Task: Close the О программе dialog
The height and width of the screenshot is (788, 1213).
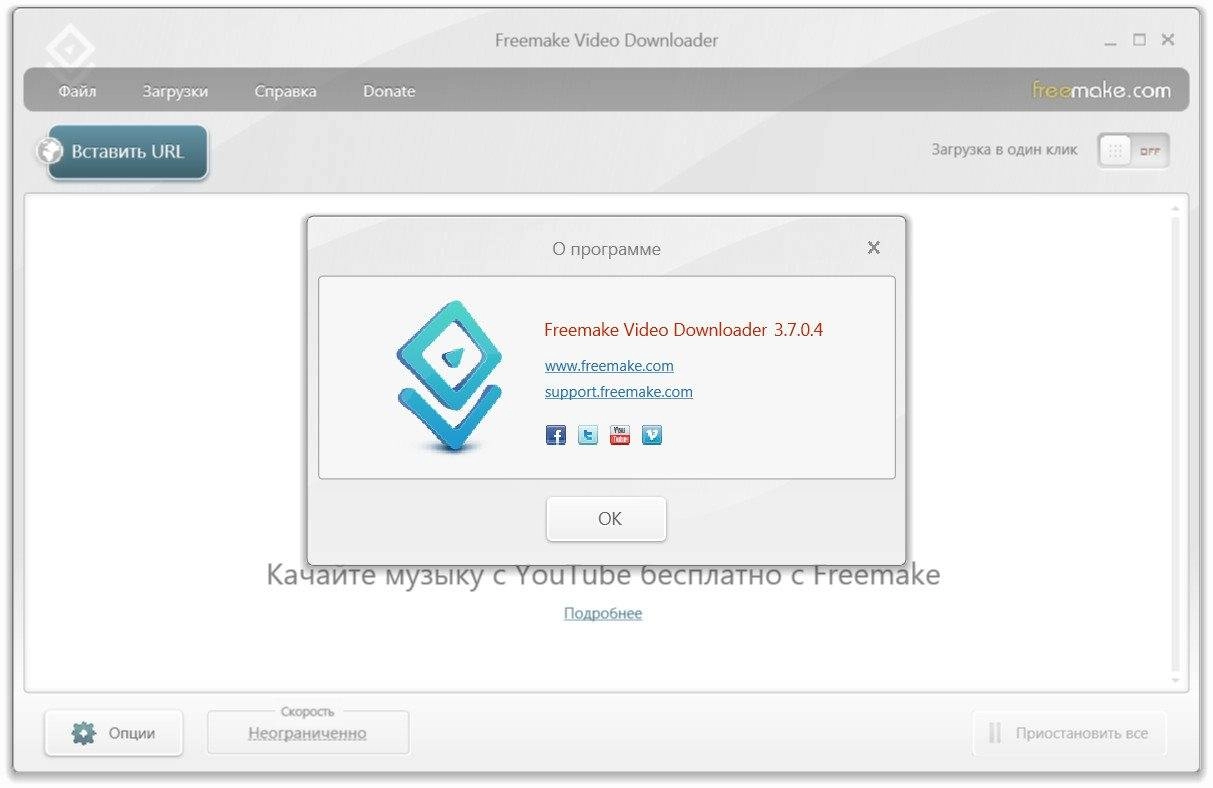Action: coord(874,248)
